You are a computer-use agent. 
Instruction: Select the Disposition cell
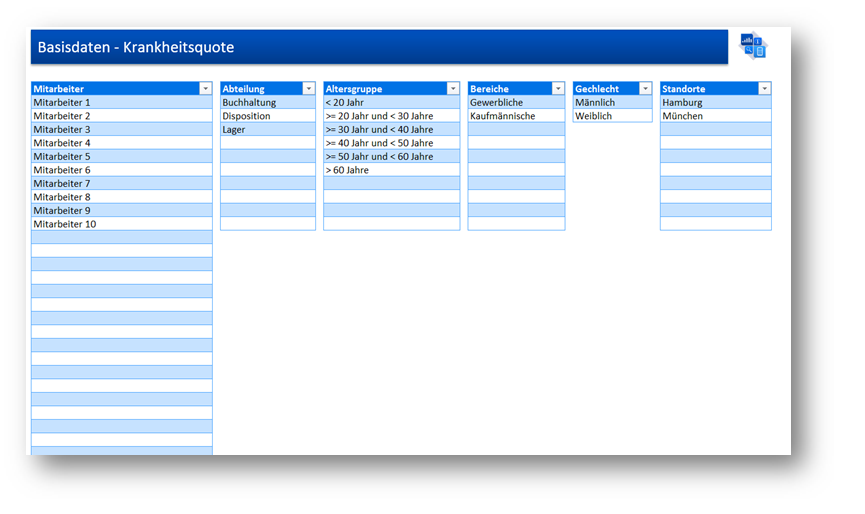(267, 116)
